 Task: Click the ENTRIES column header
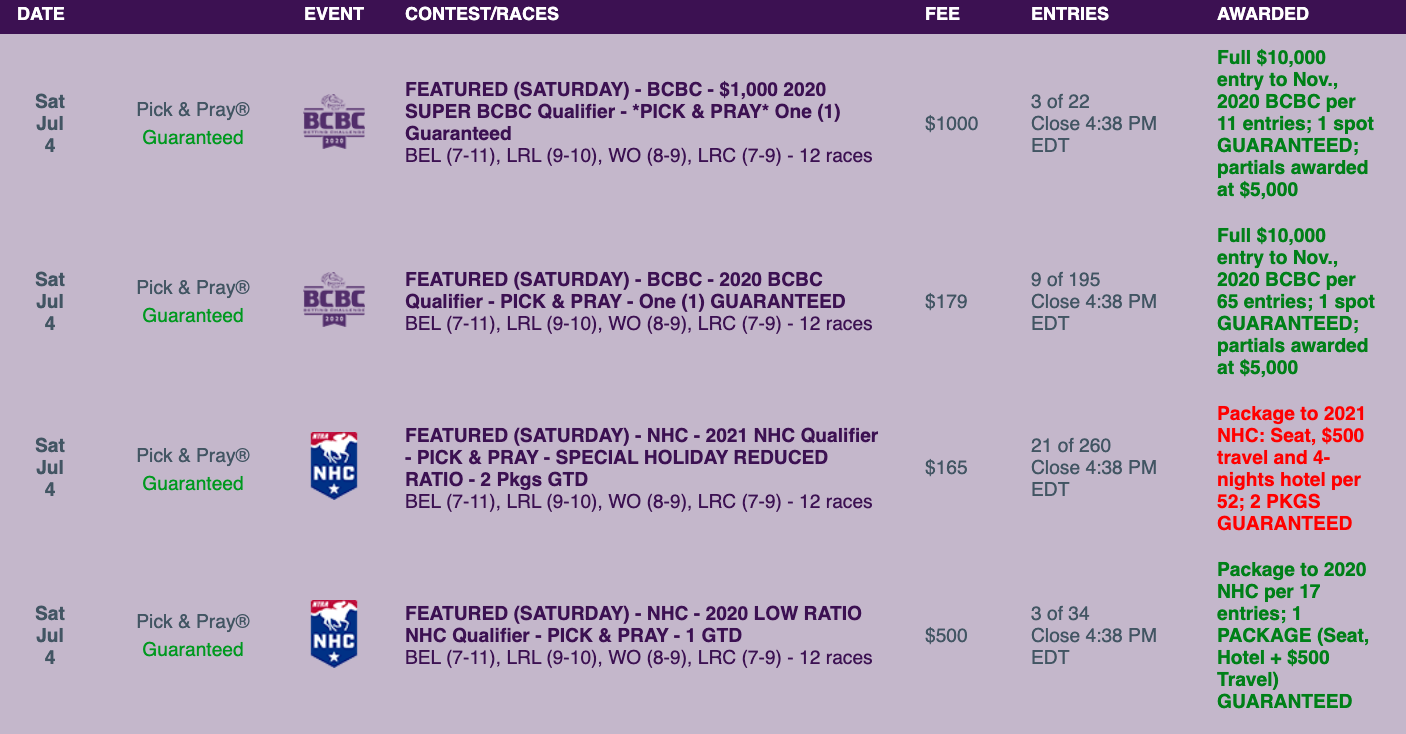tap(1070, 14)
